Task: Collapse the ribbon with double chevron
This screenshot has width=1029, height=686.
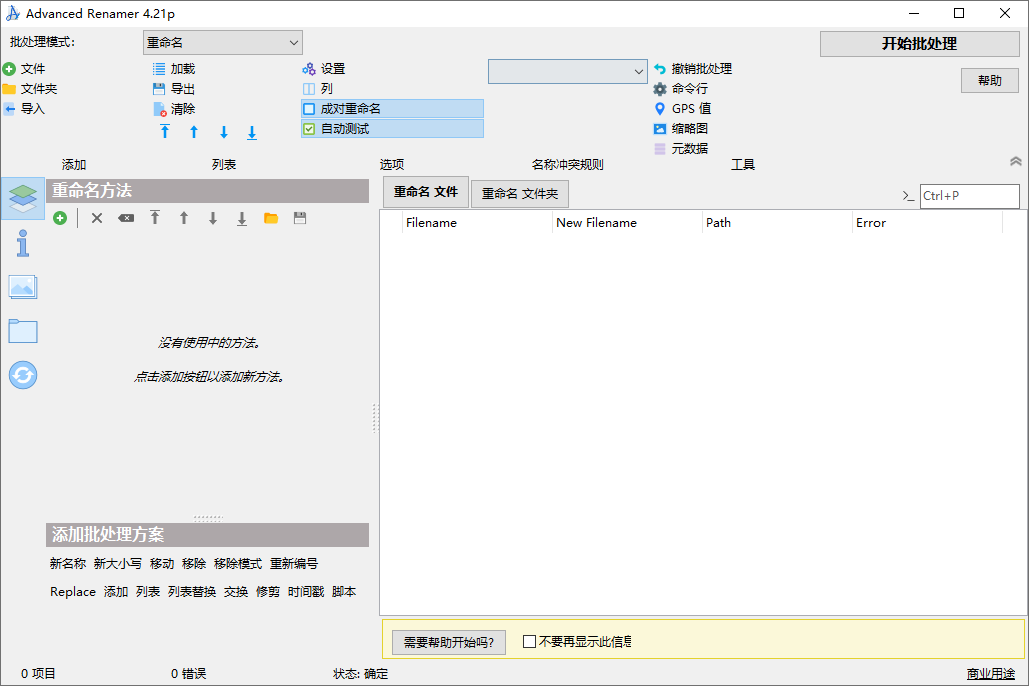Action: coord(1015,161)
